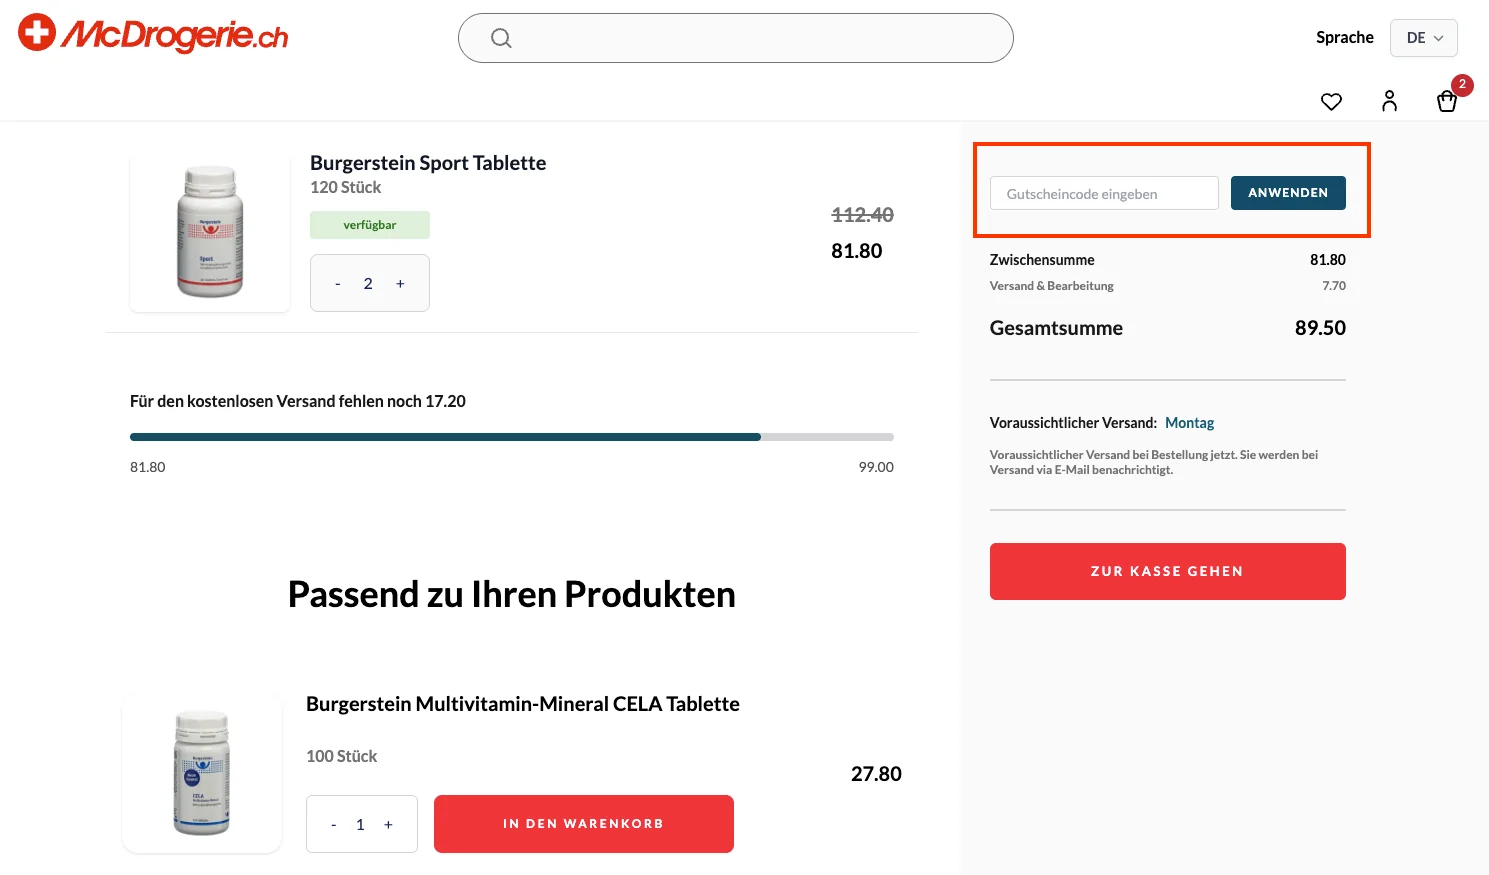Click the free shipping progress bar

click(x=511, y=436)
